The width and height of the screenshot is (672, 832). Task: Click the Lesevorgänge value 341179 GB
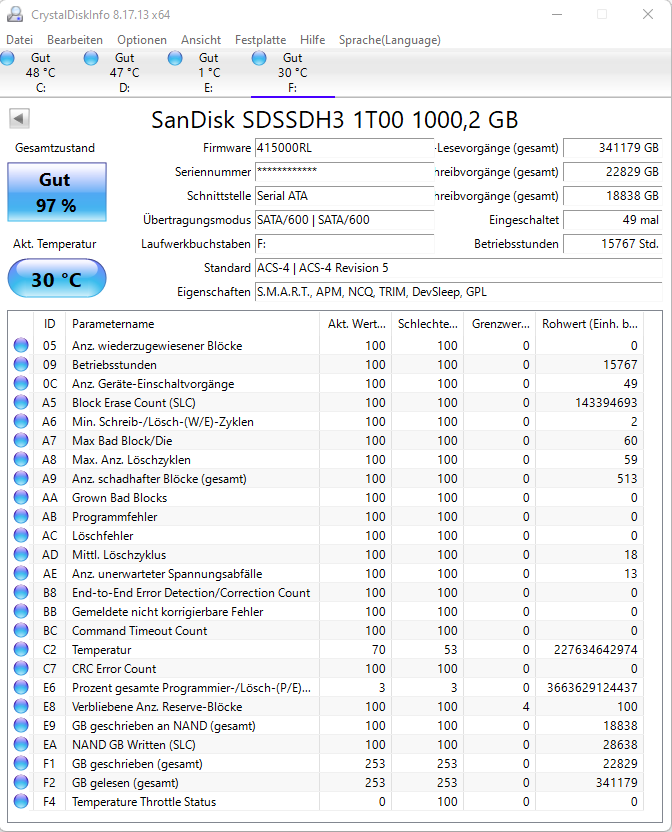pos(613,148)
